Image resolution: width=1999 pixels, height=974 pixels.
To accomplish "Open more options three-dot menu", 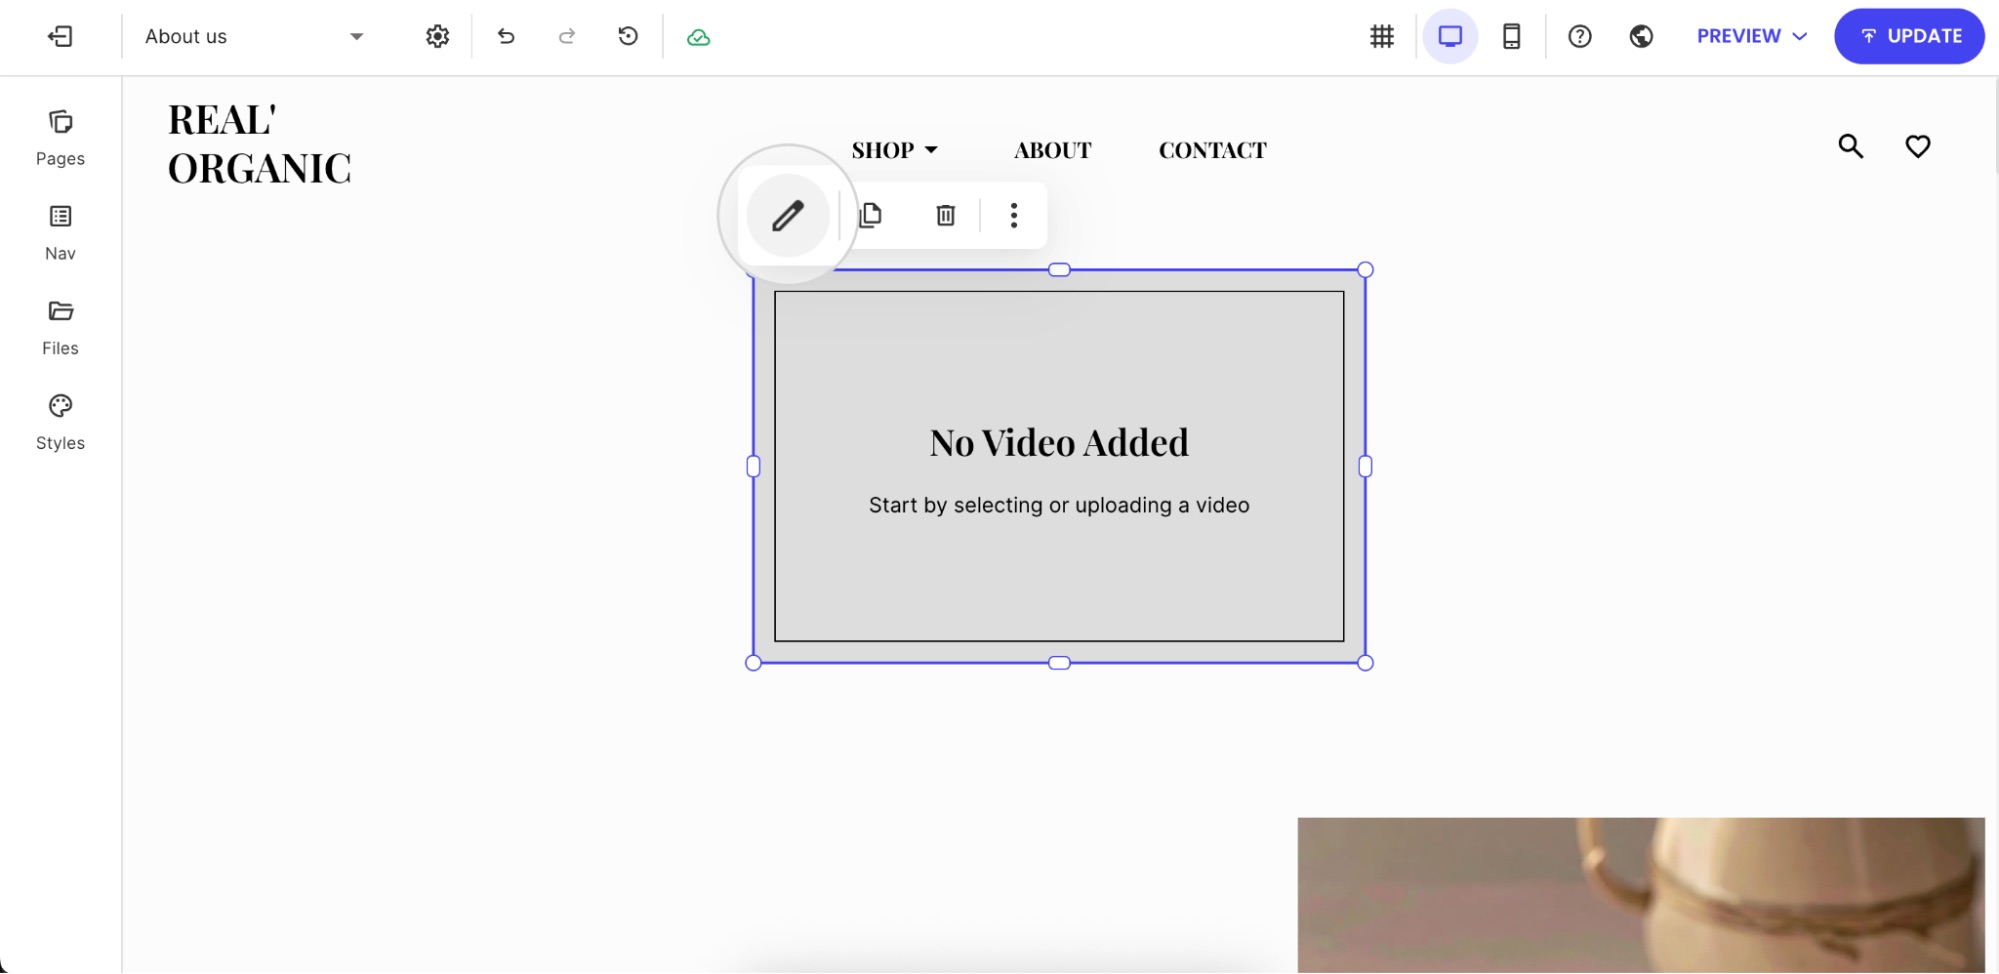I will coord(1014,215).
